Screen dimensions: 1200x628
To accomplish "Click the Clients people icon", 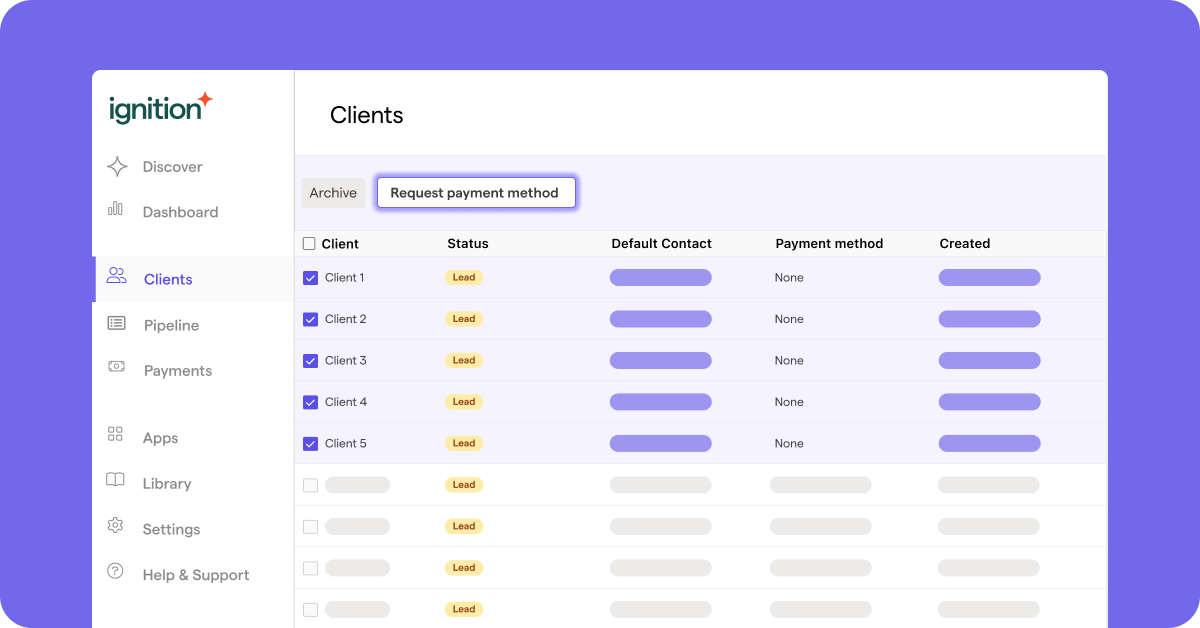I will pos(115,279).
